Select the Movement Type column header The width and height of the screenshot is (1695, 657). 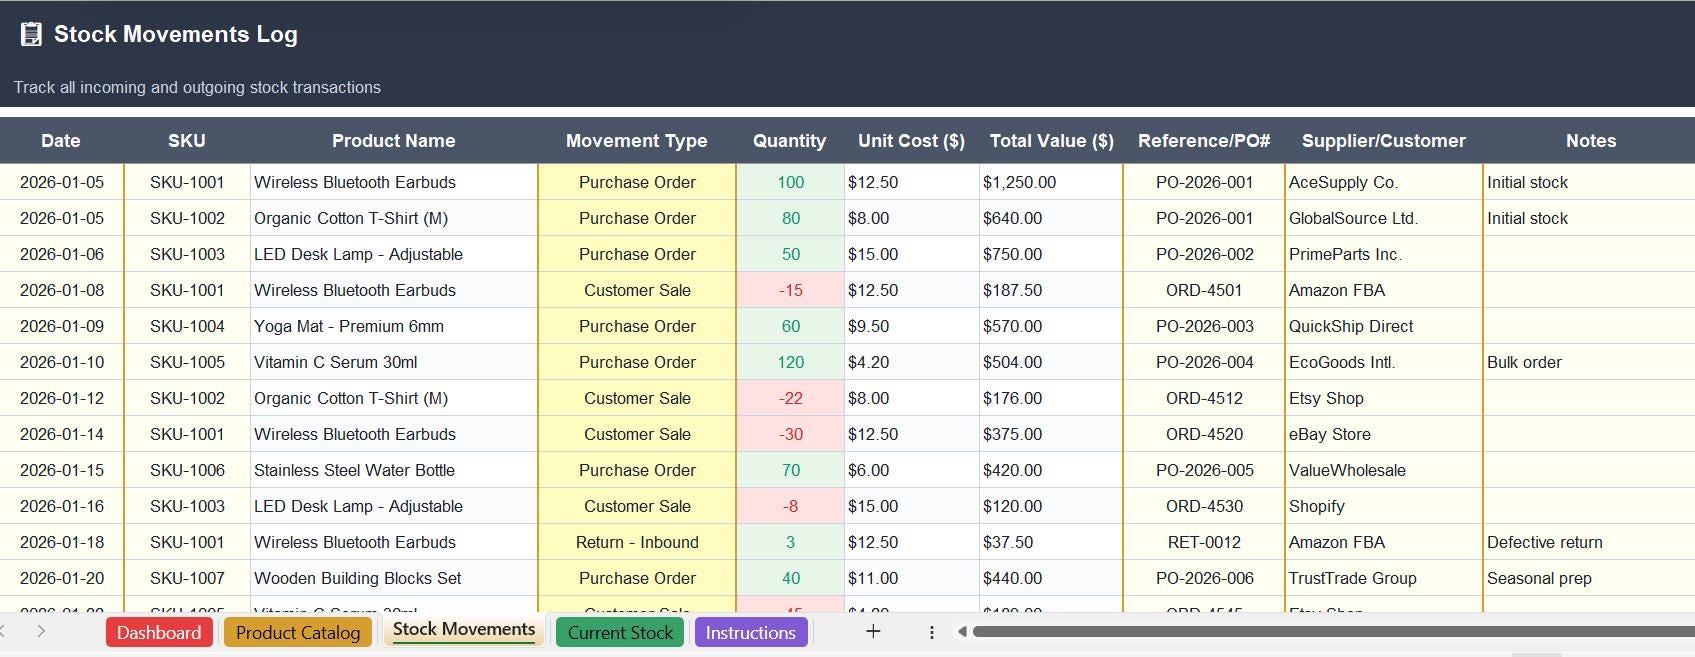tap(637, 141)
